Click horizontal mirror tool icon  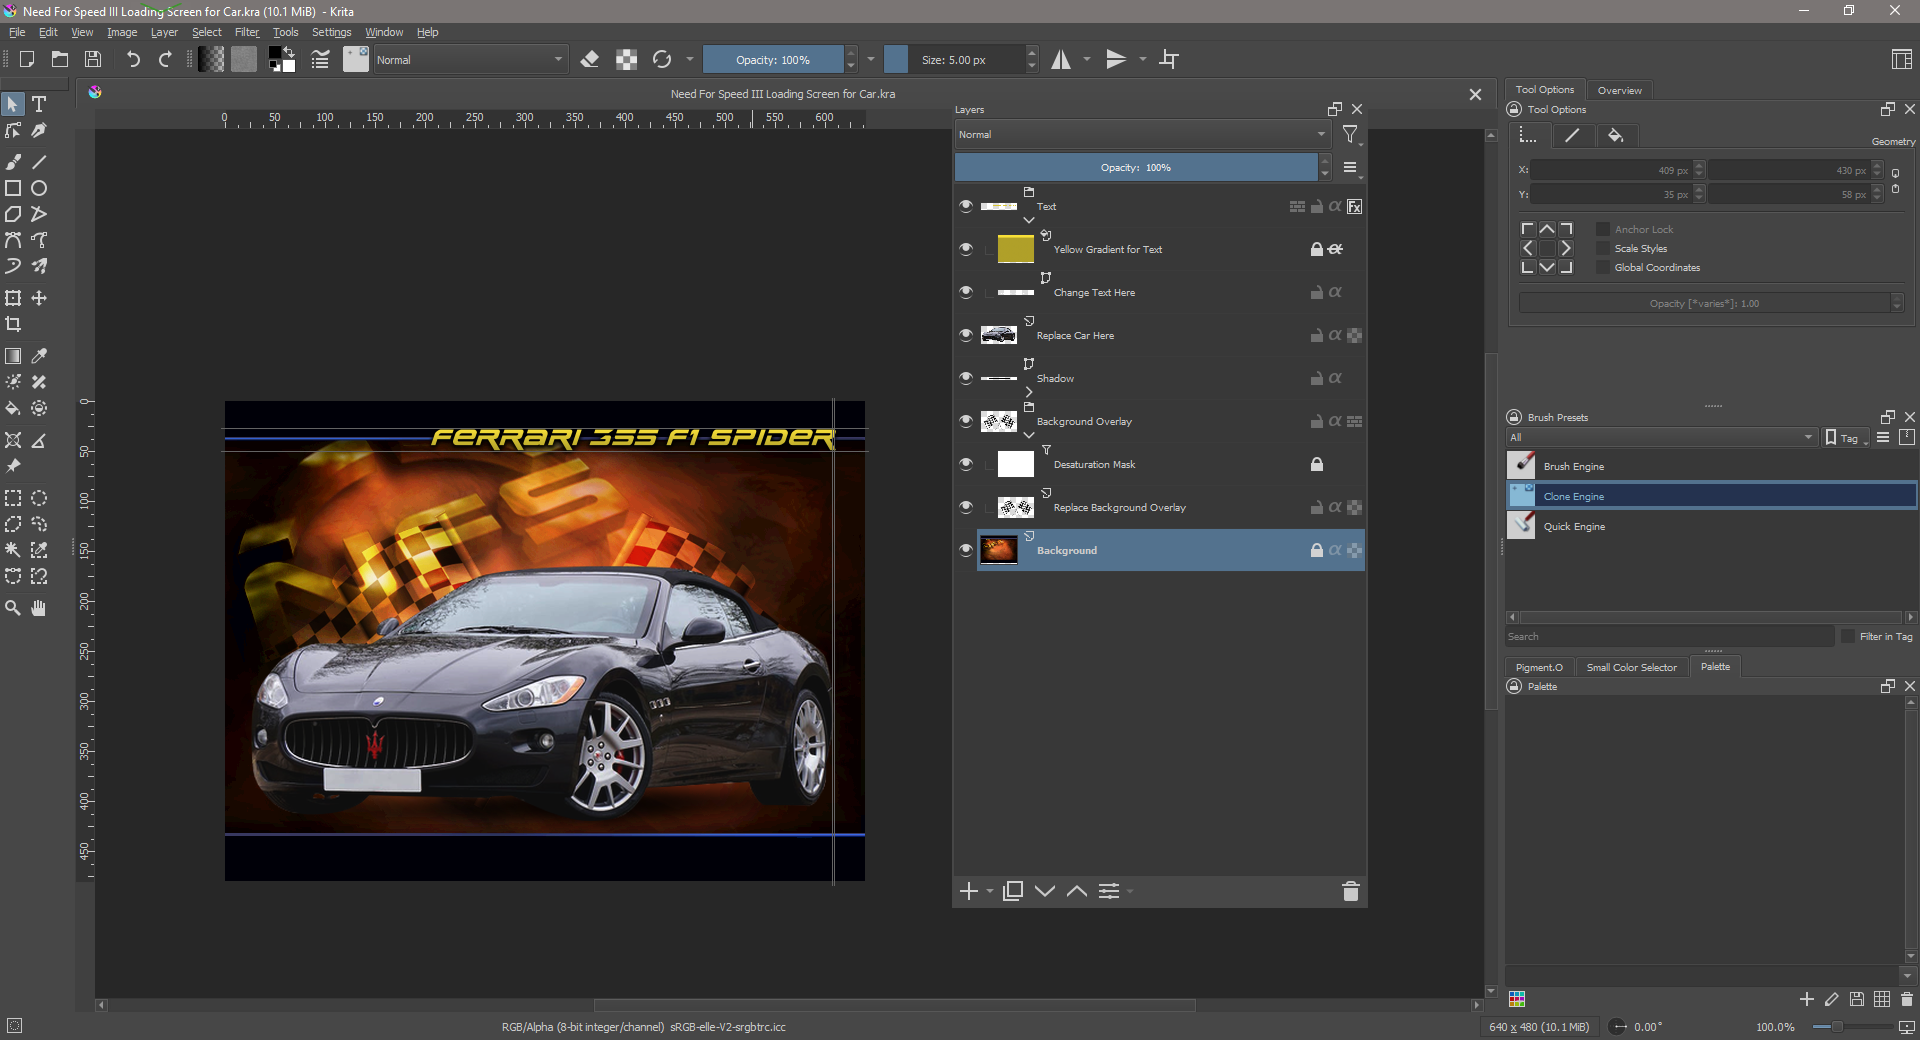coord(1061,60)
